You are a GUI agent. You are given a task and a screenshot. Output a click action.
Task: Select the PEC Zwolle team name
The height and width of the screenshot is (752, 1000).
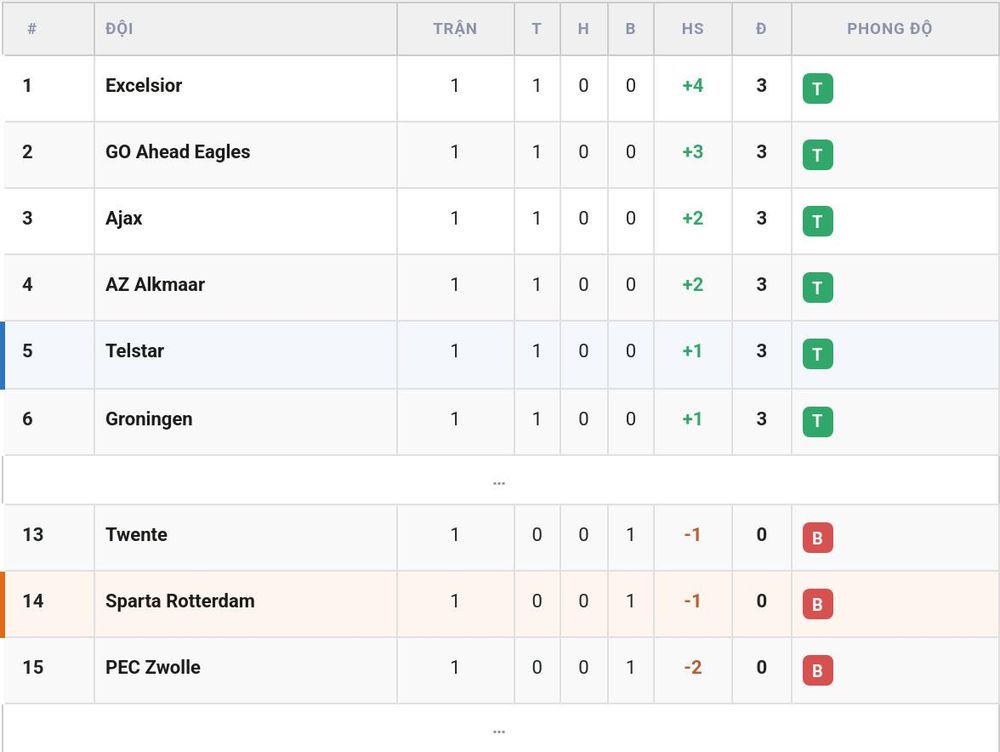tap(153, 667)
